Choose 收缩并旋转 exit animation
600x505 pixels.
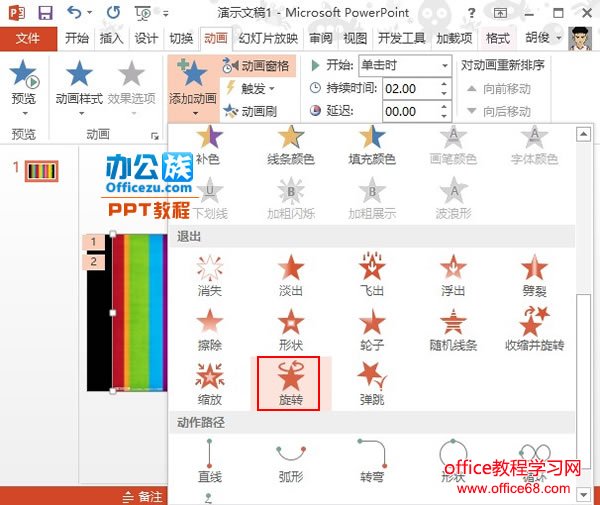(x=534, y=330)
